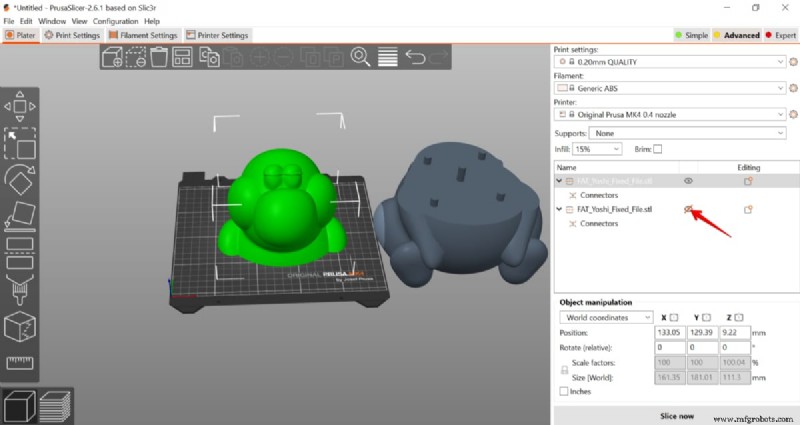The height and width of the screenshot is (425, 800).
Task: Select the Rotate gizmo tool
Action: point(20,179)
